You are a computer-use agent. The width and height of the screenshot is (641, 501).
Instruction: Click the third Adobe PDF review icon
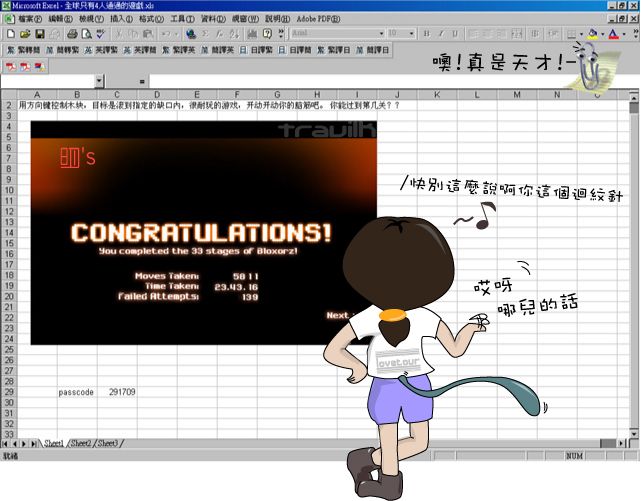[40, 67]
